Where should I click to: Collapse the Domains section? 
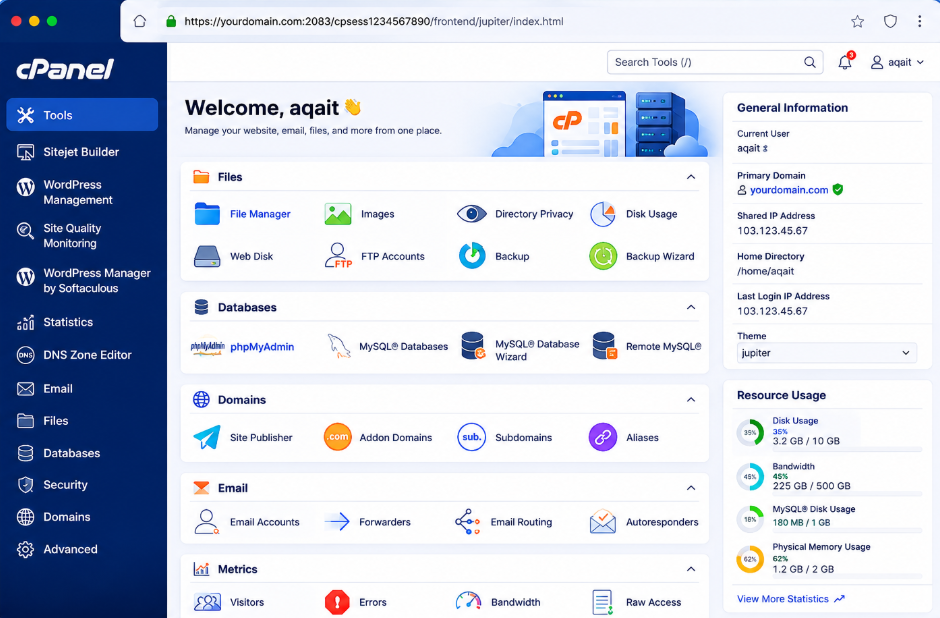pyautogui.click(x=691, y=399)
